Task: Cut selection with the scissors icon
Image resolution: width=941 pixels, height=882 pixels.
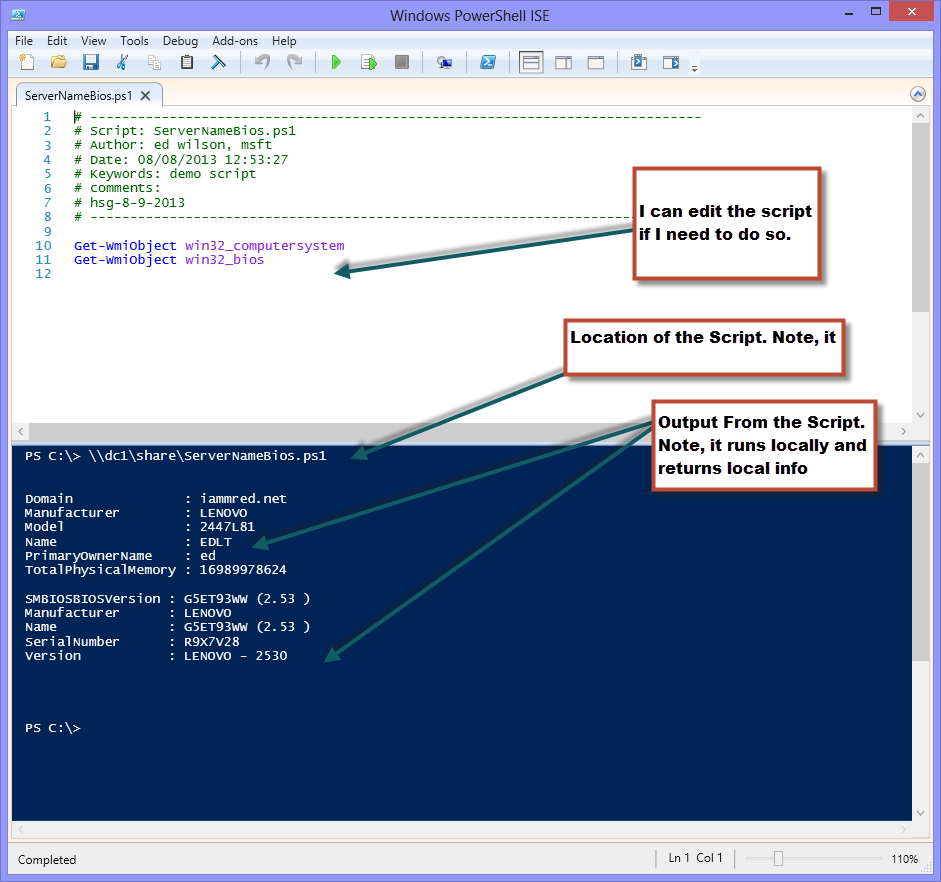Action: (122, 62)
